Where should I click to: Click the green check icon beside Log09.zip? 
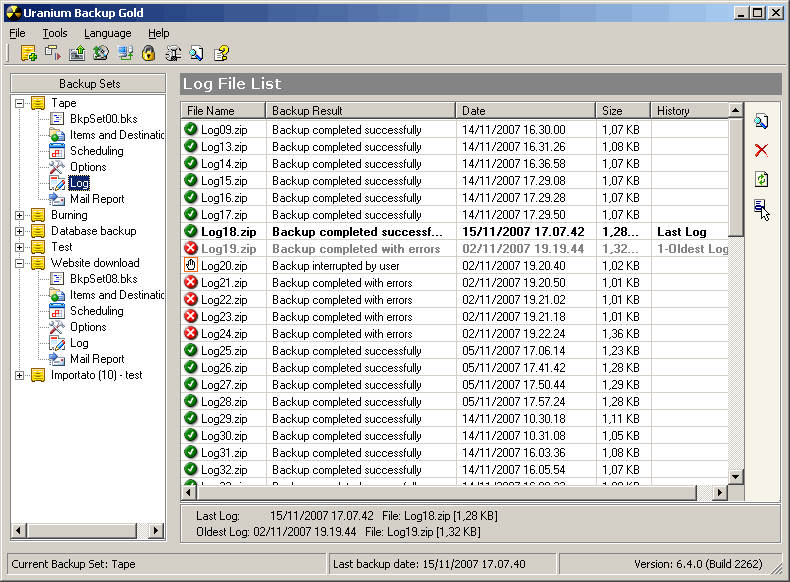coord(190,129)
